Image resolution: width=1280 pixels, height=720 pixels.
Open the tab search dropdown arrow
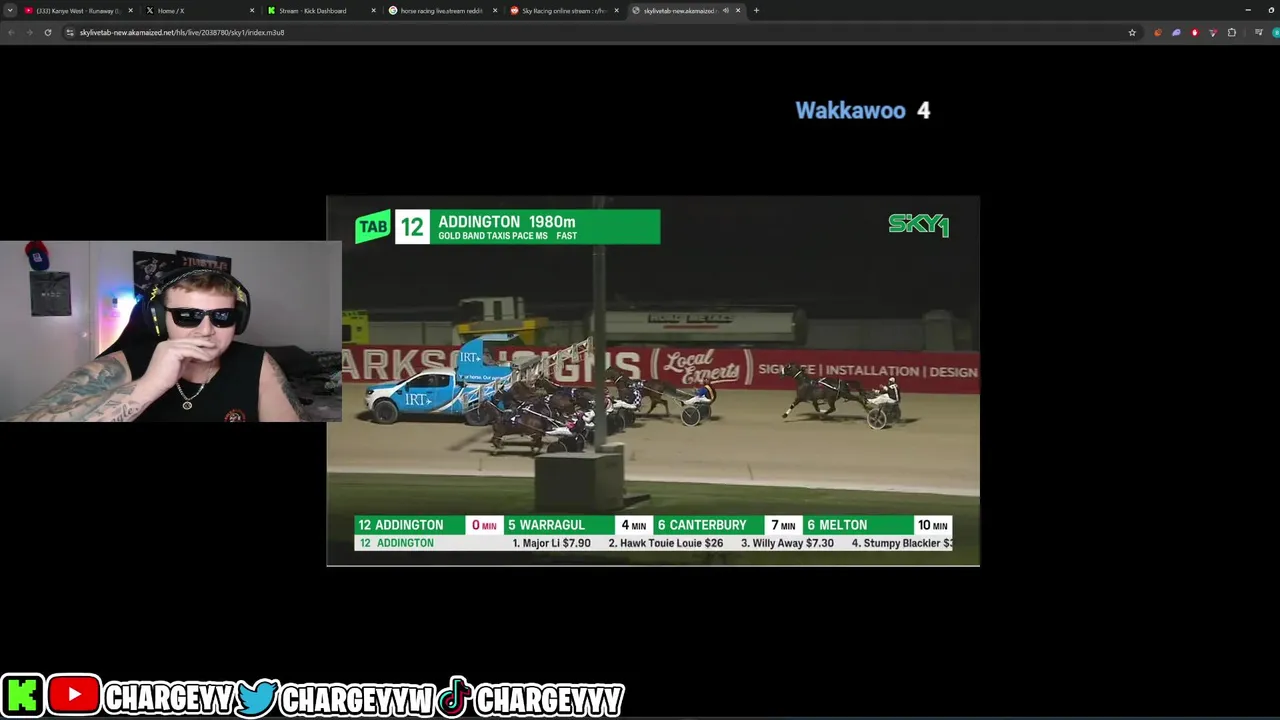point(10,10)
